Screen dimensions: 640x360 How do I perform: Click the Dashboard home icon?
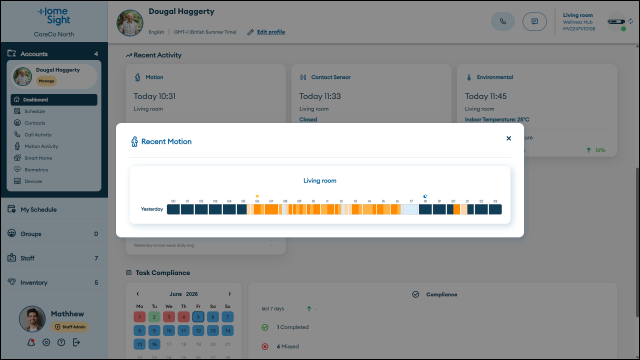click(17, 99)
